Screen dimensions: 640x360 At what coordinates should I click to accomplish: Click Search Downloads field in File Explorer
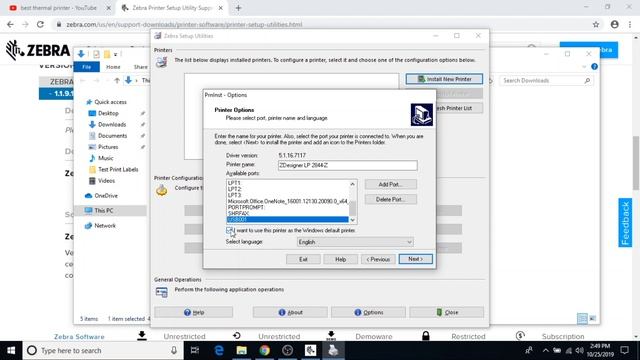pos(546,81)
